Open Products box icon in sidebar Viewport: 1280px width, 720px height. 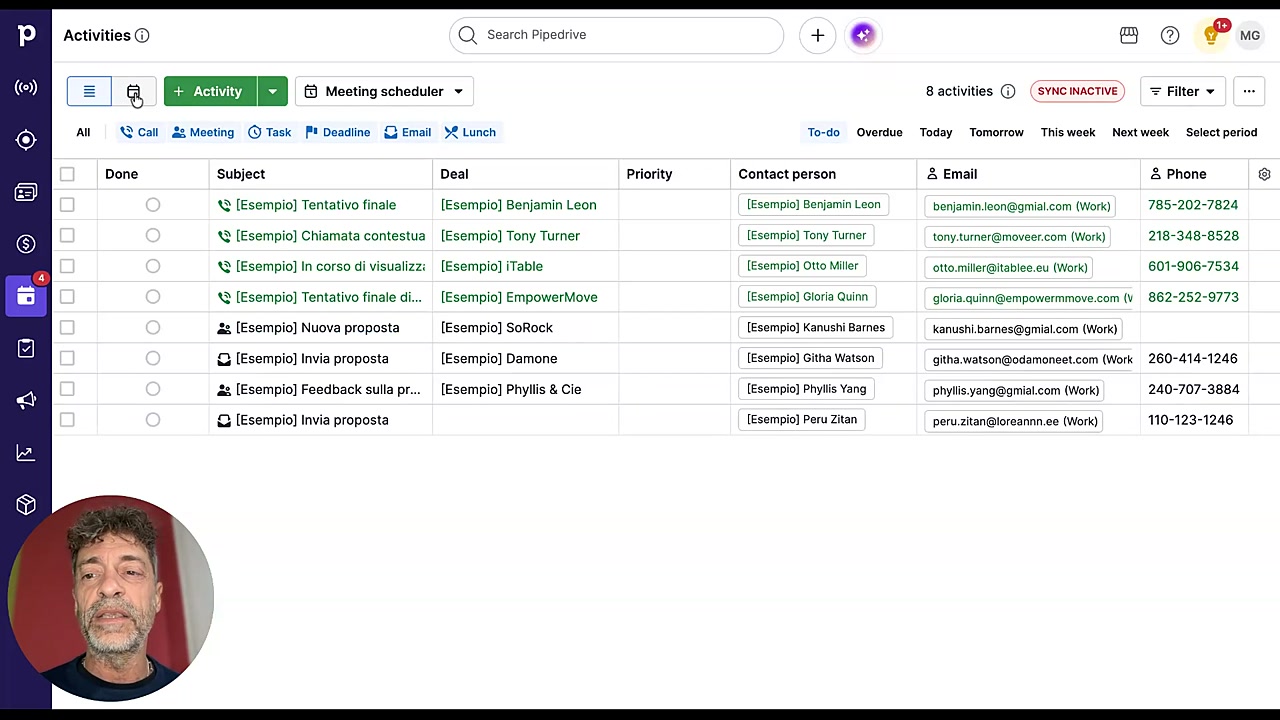[x=26, y=504]
